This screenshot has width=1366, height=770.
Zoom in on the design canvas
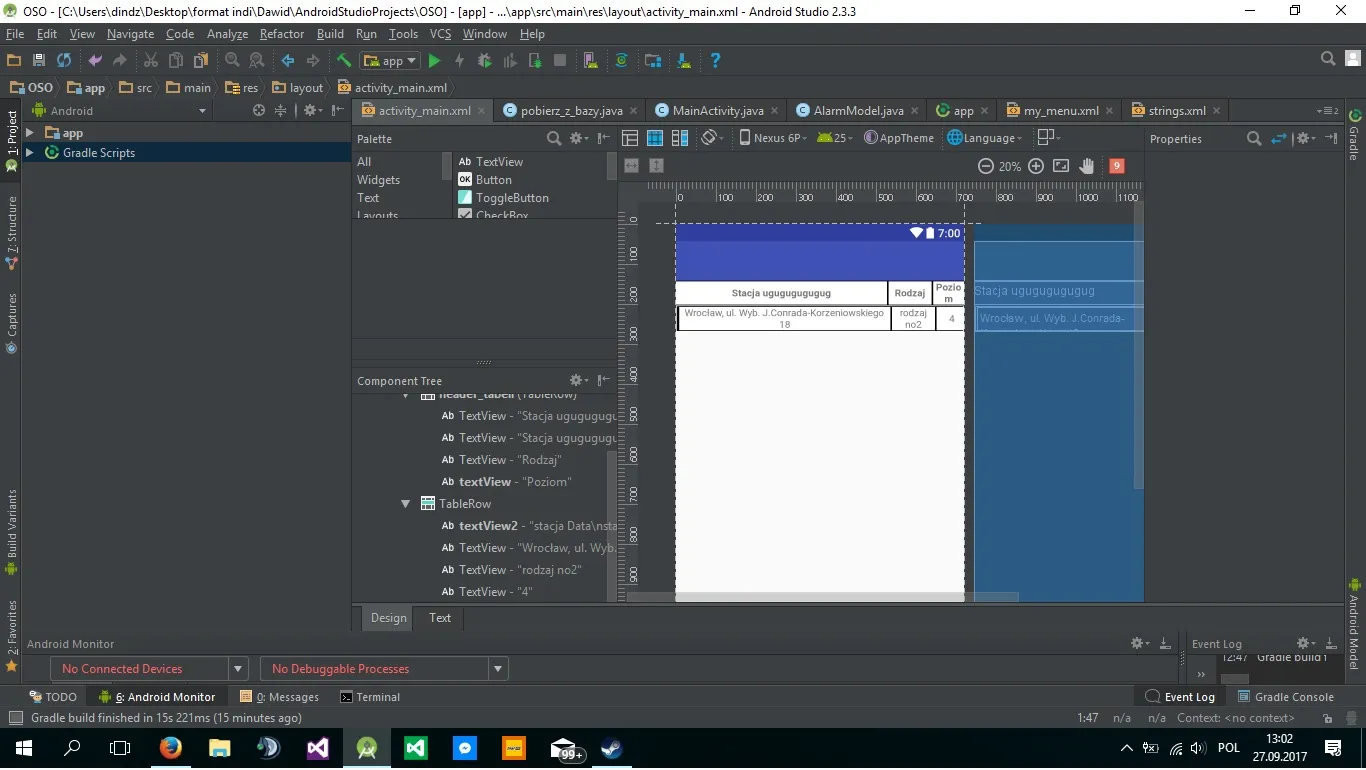pyautogui.click(x=1036, y=166)
